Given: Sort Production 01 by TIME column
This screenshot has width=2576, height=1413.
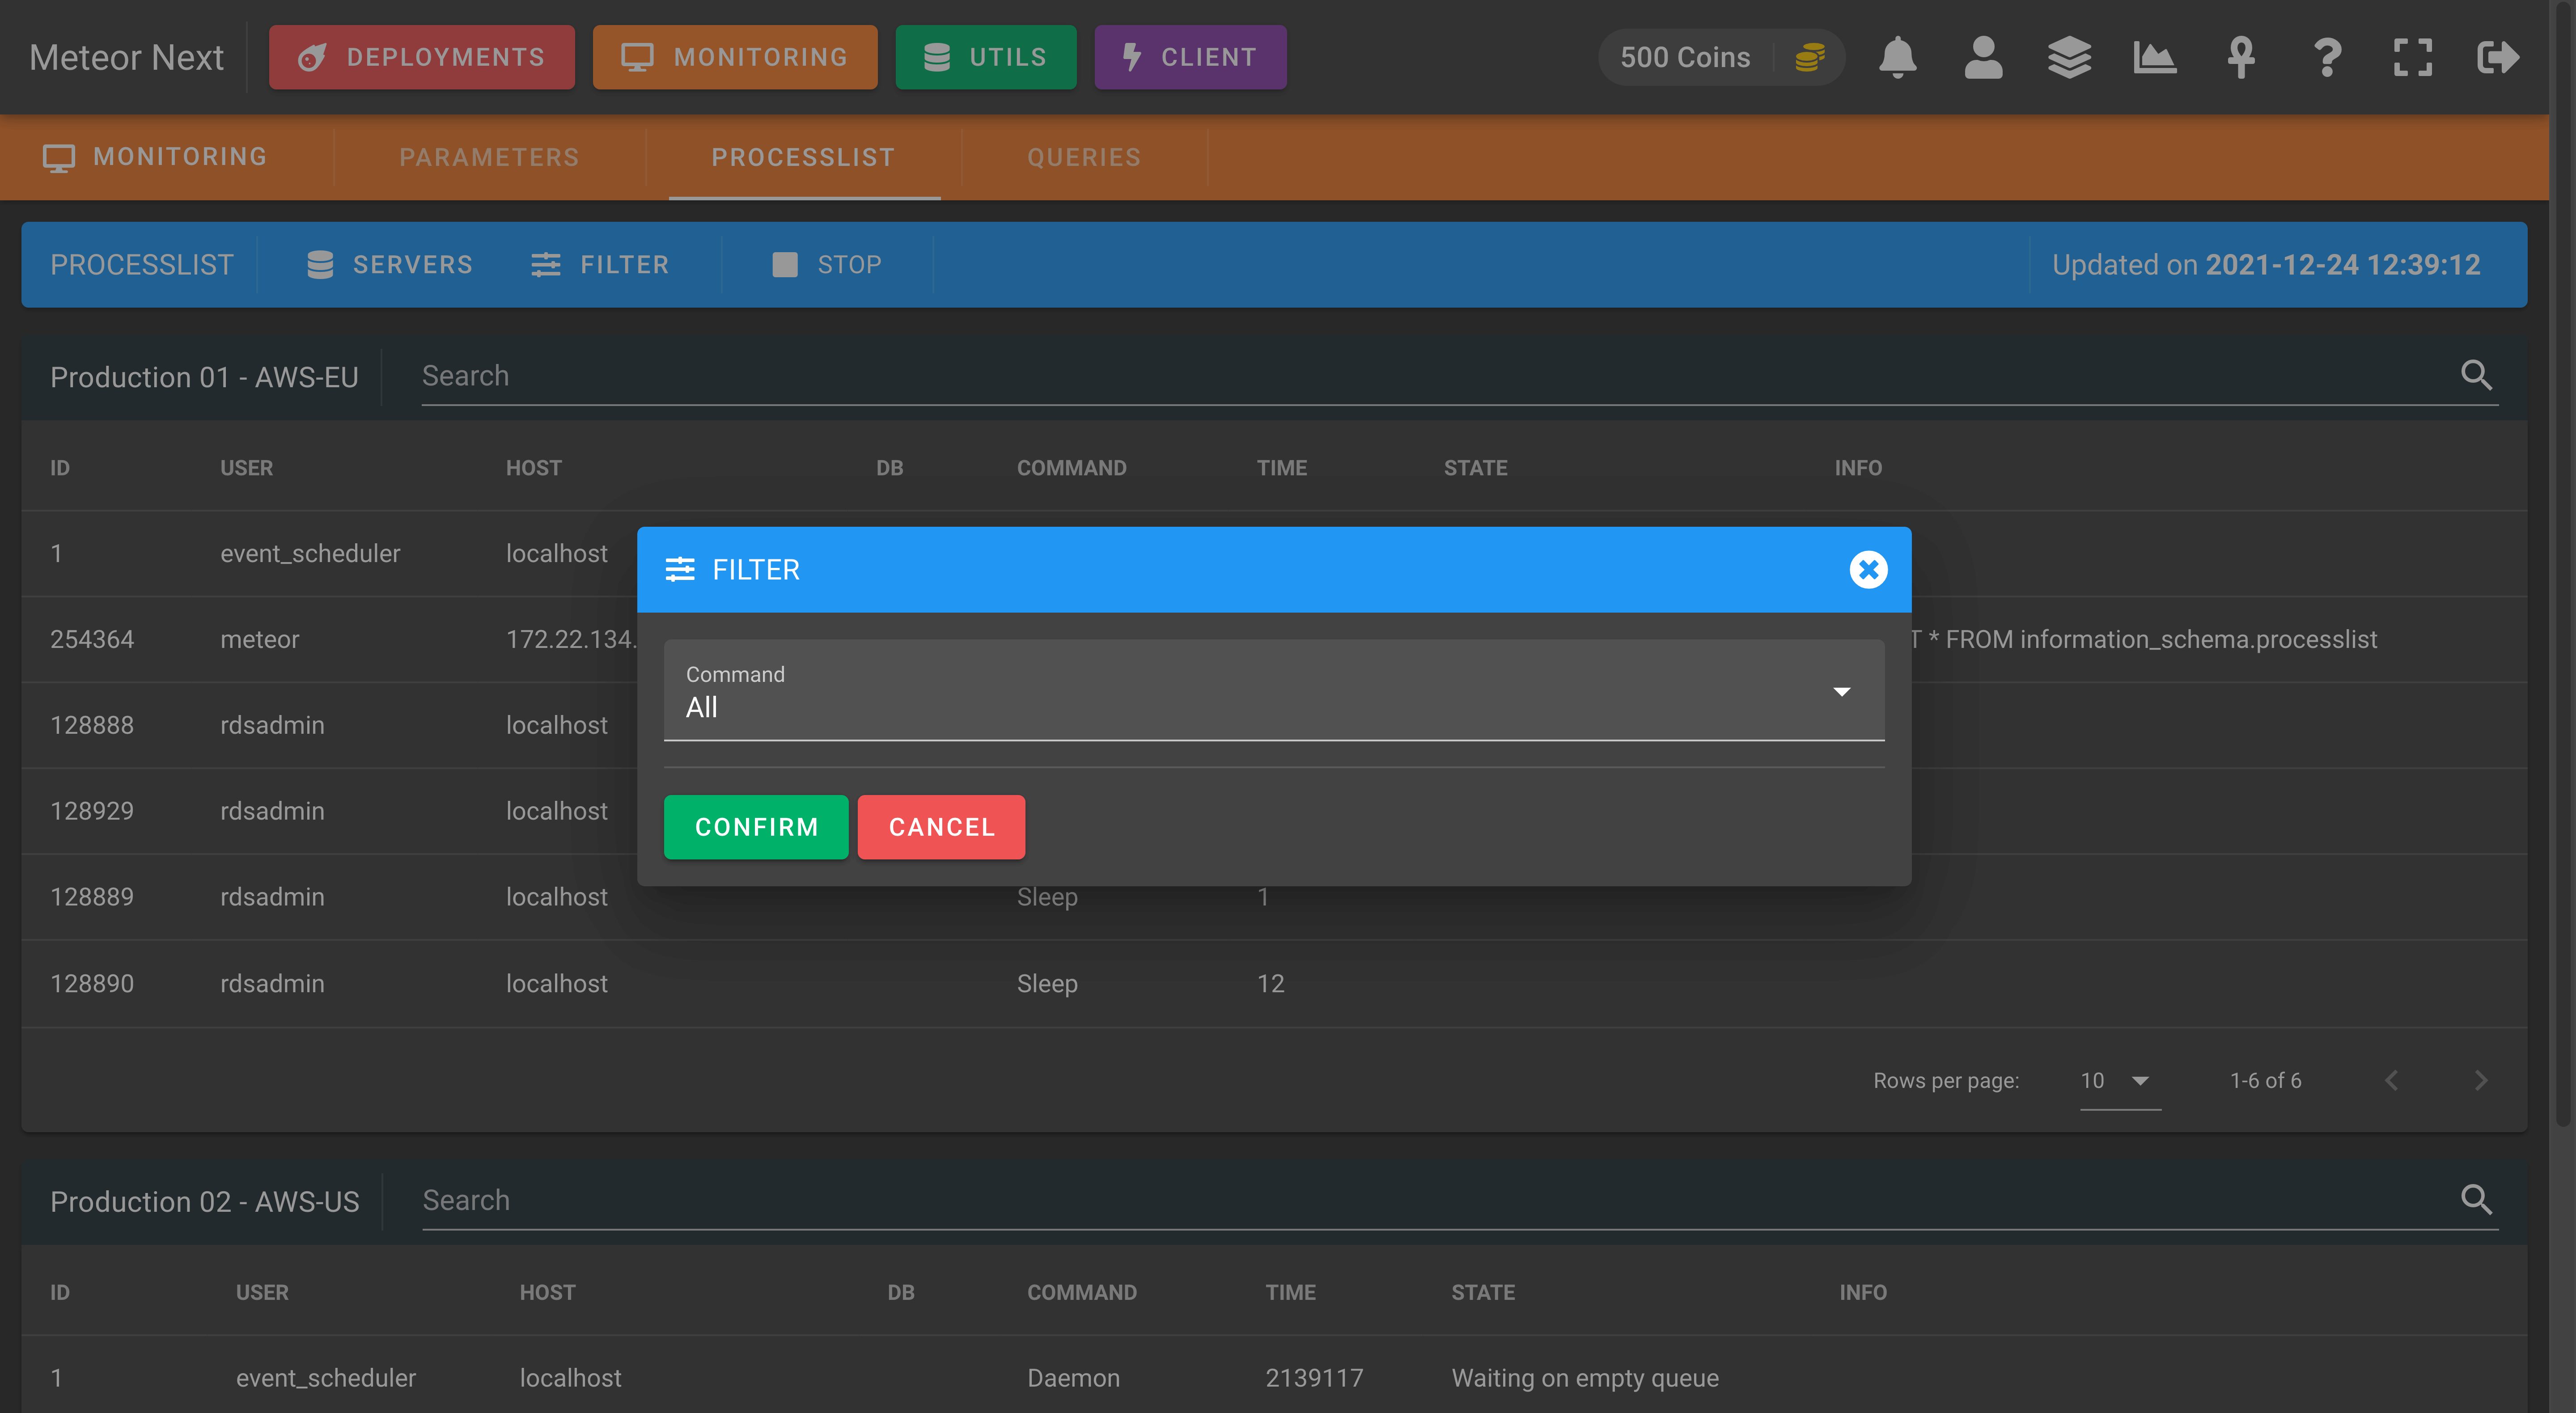Looking at the screenshot, I should pos(1282,468).
